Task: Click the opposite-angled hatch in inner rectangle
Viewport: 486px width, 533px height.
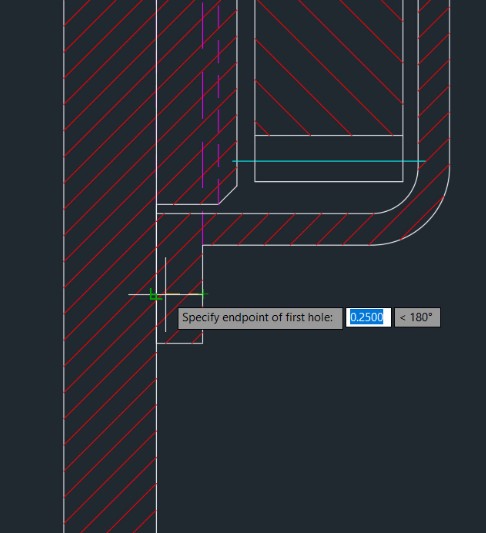Action: (x=329, y=68)
